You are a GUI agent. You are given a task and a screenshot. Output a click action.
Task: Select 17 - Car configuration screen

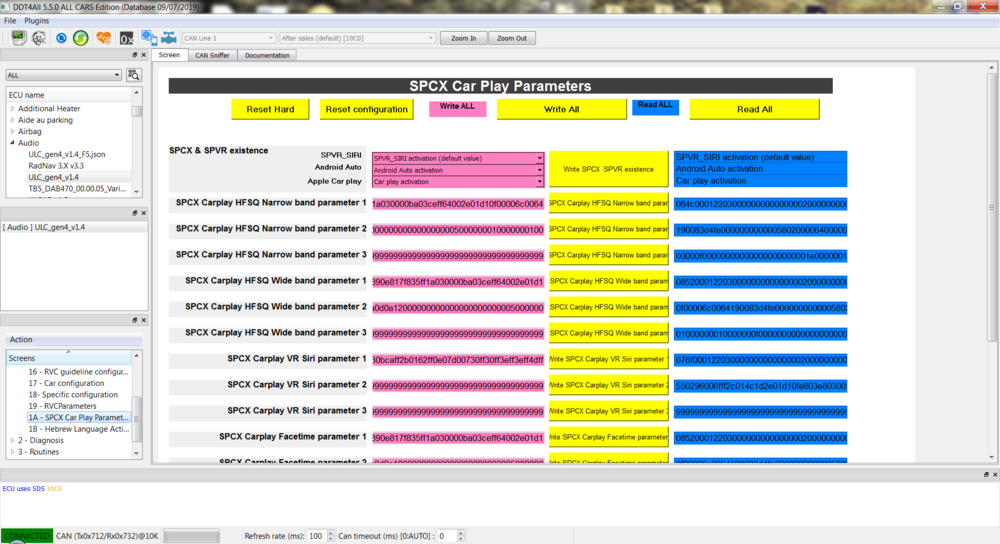pyautogui.click(x=66, y=383)
